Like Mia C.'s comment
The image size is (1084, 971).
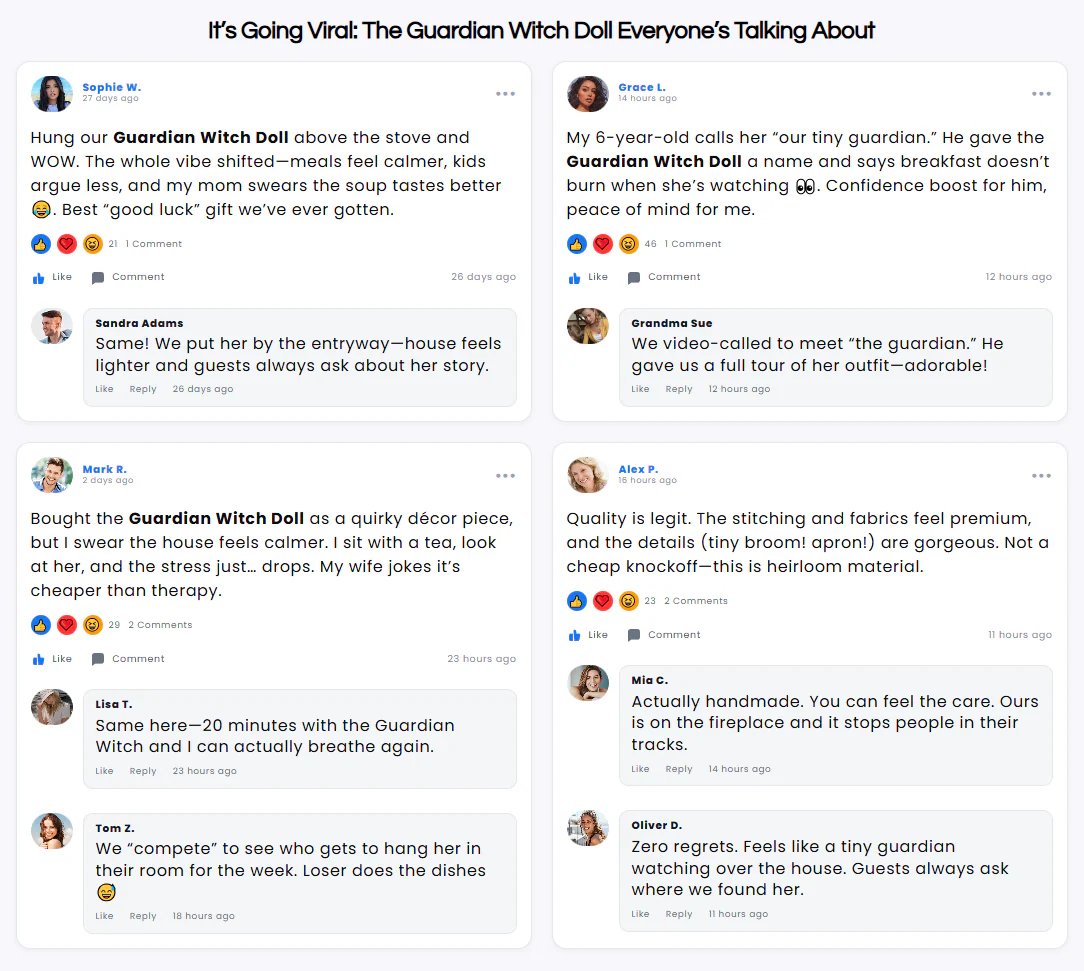point(640,769)
